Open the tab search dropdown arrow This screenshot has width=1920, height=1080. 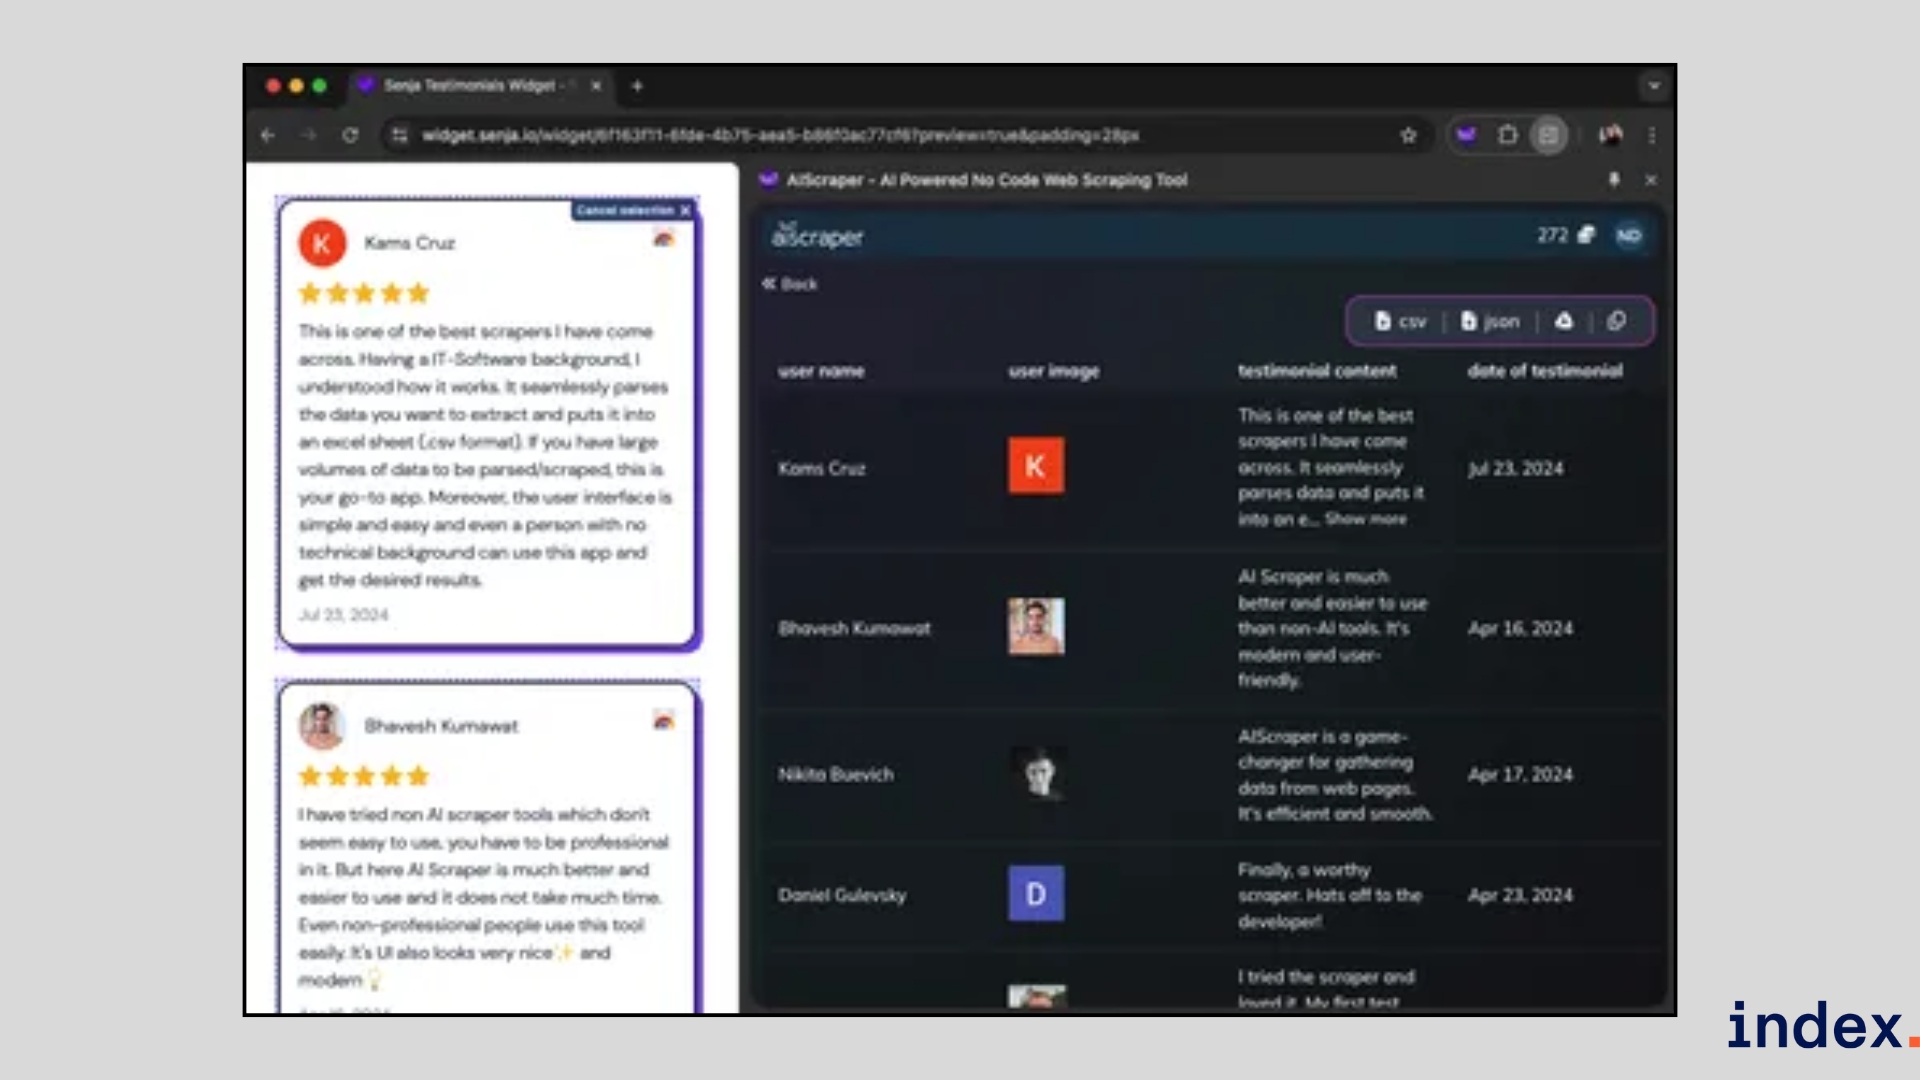[x=1654, y=86]
